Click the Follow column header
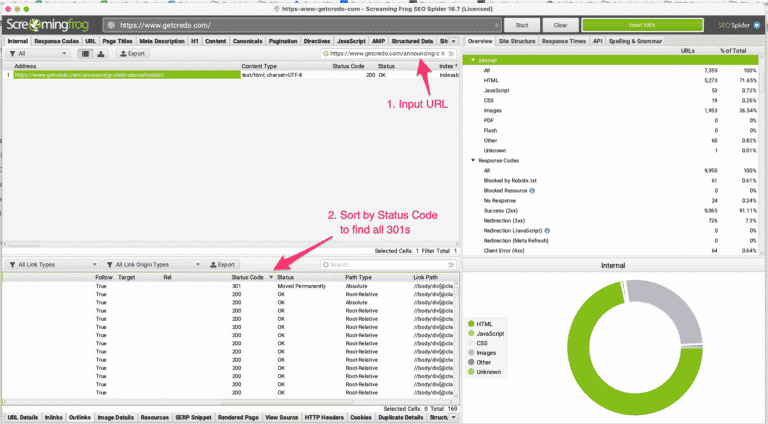The height and width of the screenshot is (424, 768). [x=104, y=277]
